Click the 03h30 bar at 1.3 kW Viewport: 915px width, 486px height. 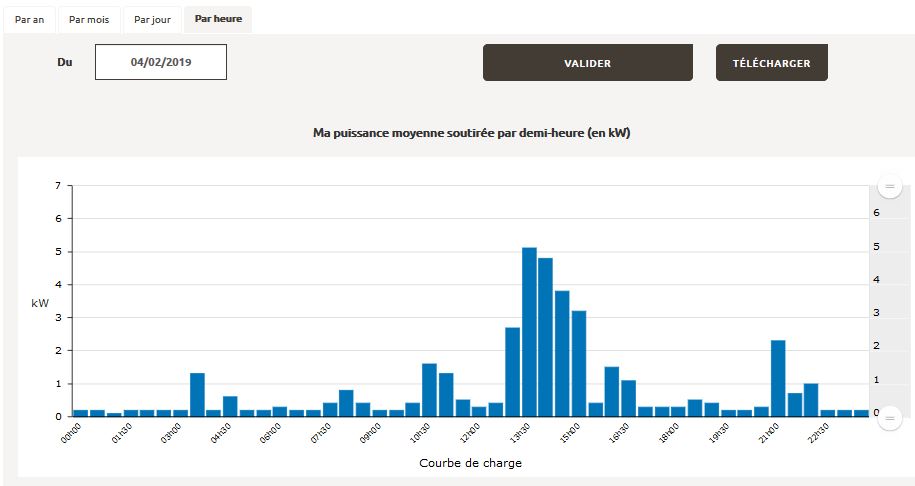[197, 394]
